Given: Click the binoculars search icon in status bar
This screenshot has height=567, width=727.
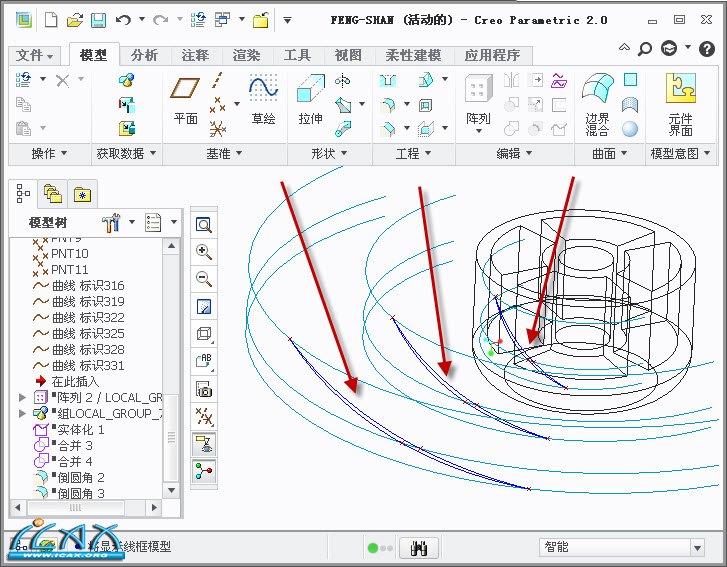Looking at the screenshot, I should [x=418, y=547].
